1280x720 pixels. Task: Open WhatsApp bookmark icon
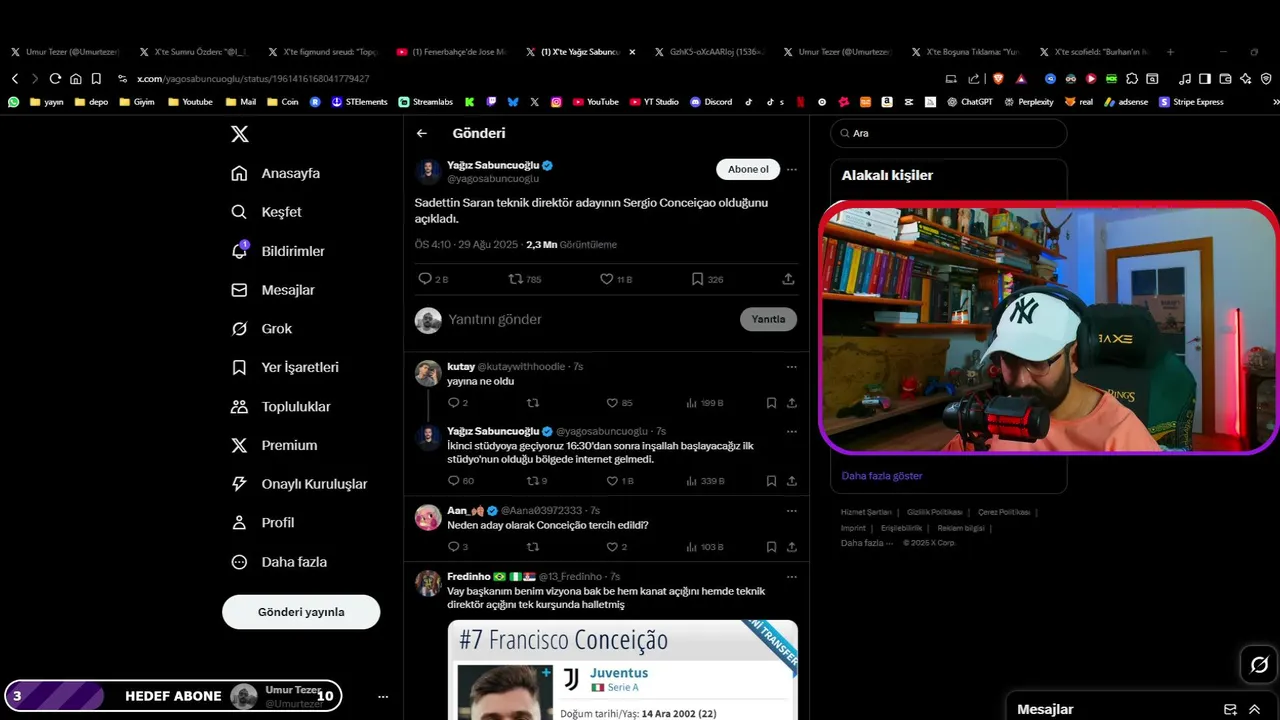pyautogui.click(x=13, y=102)
